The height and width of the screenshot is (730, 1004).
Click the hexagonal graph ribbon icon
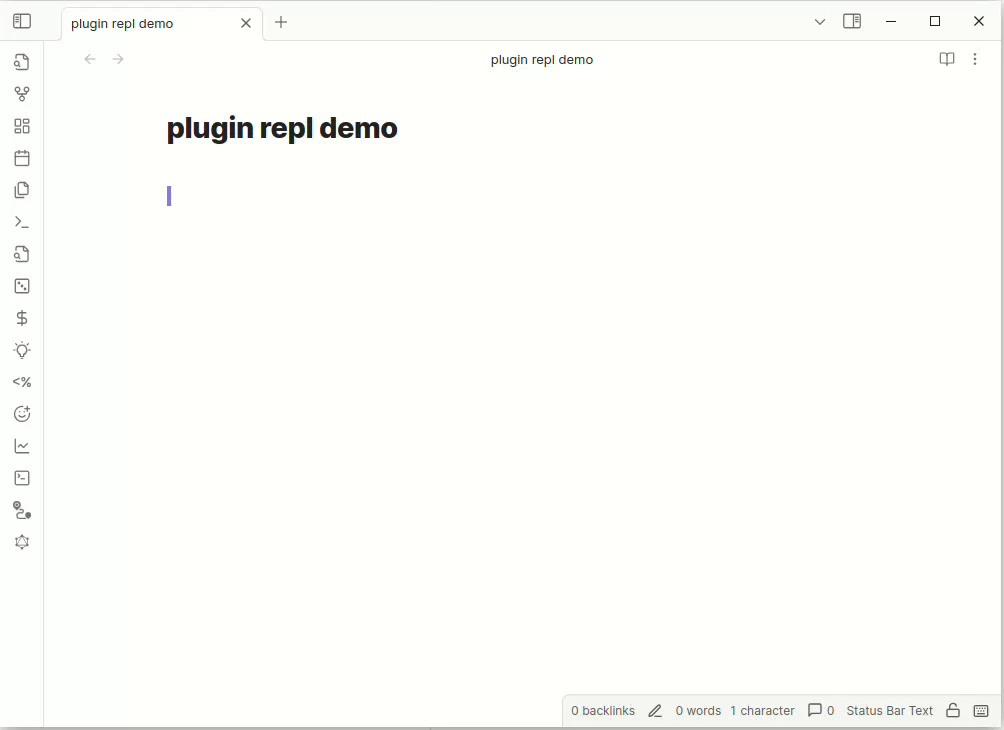pyautogui.click(x=22, y=542)
